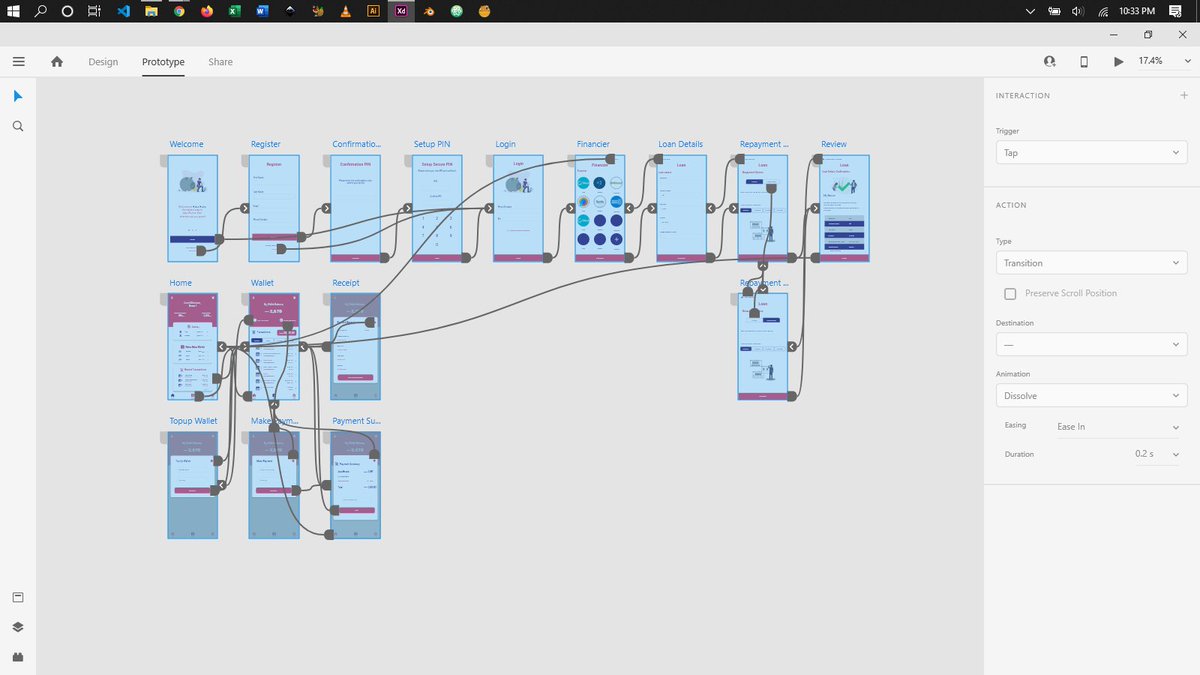
Task: Show hidden system tray icons
Action: coord(1031,11)
